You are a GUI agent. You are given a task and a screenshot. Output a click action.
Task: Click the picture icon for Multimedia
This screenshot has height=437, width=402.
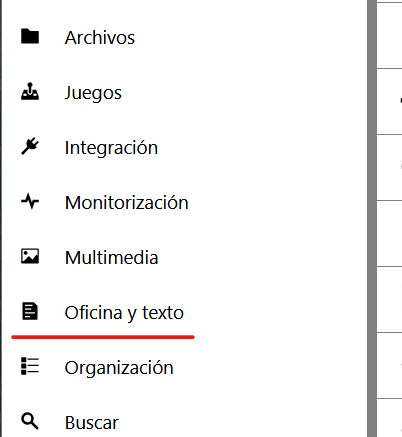pos(30,256)
